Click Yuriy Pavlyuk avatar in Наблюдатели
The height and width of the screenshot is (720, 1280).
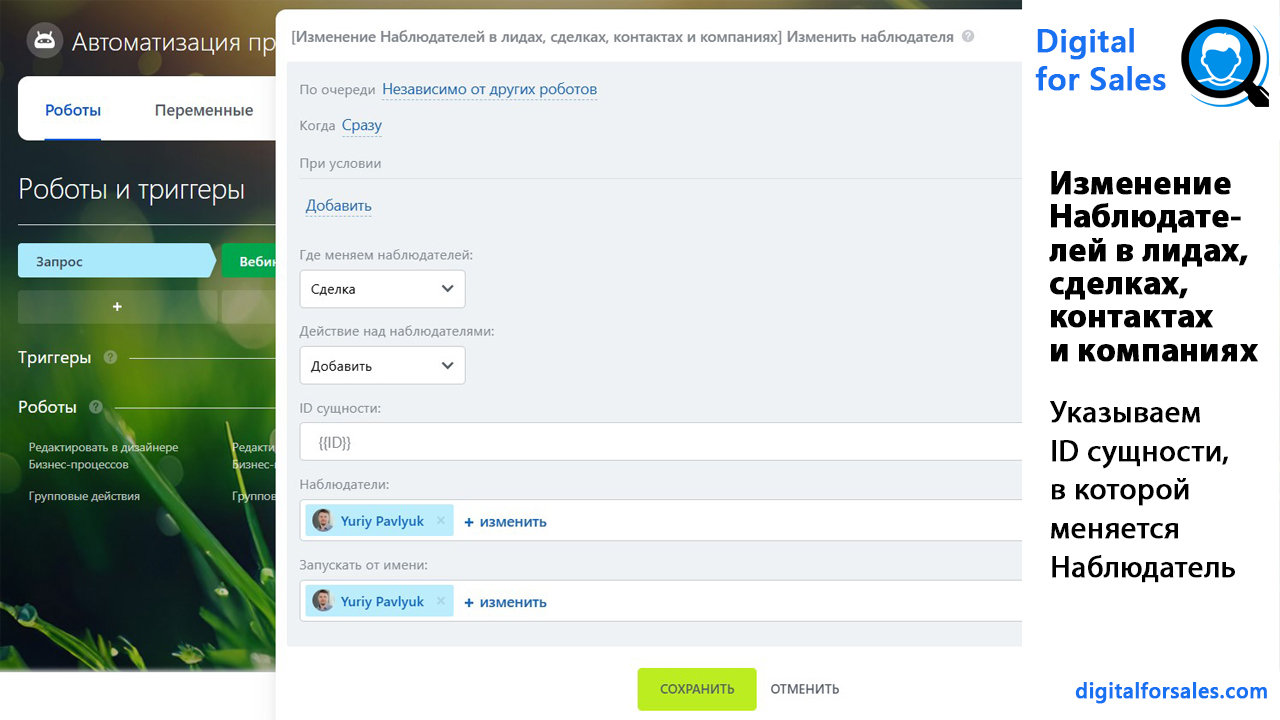pos(323,521)
